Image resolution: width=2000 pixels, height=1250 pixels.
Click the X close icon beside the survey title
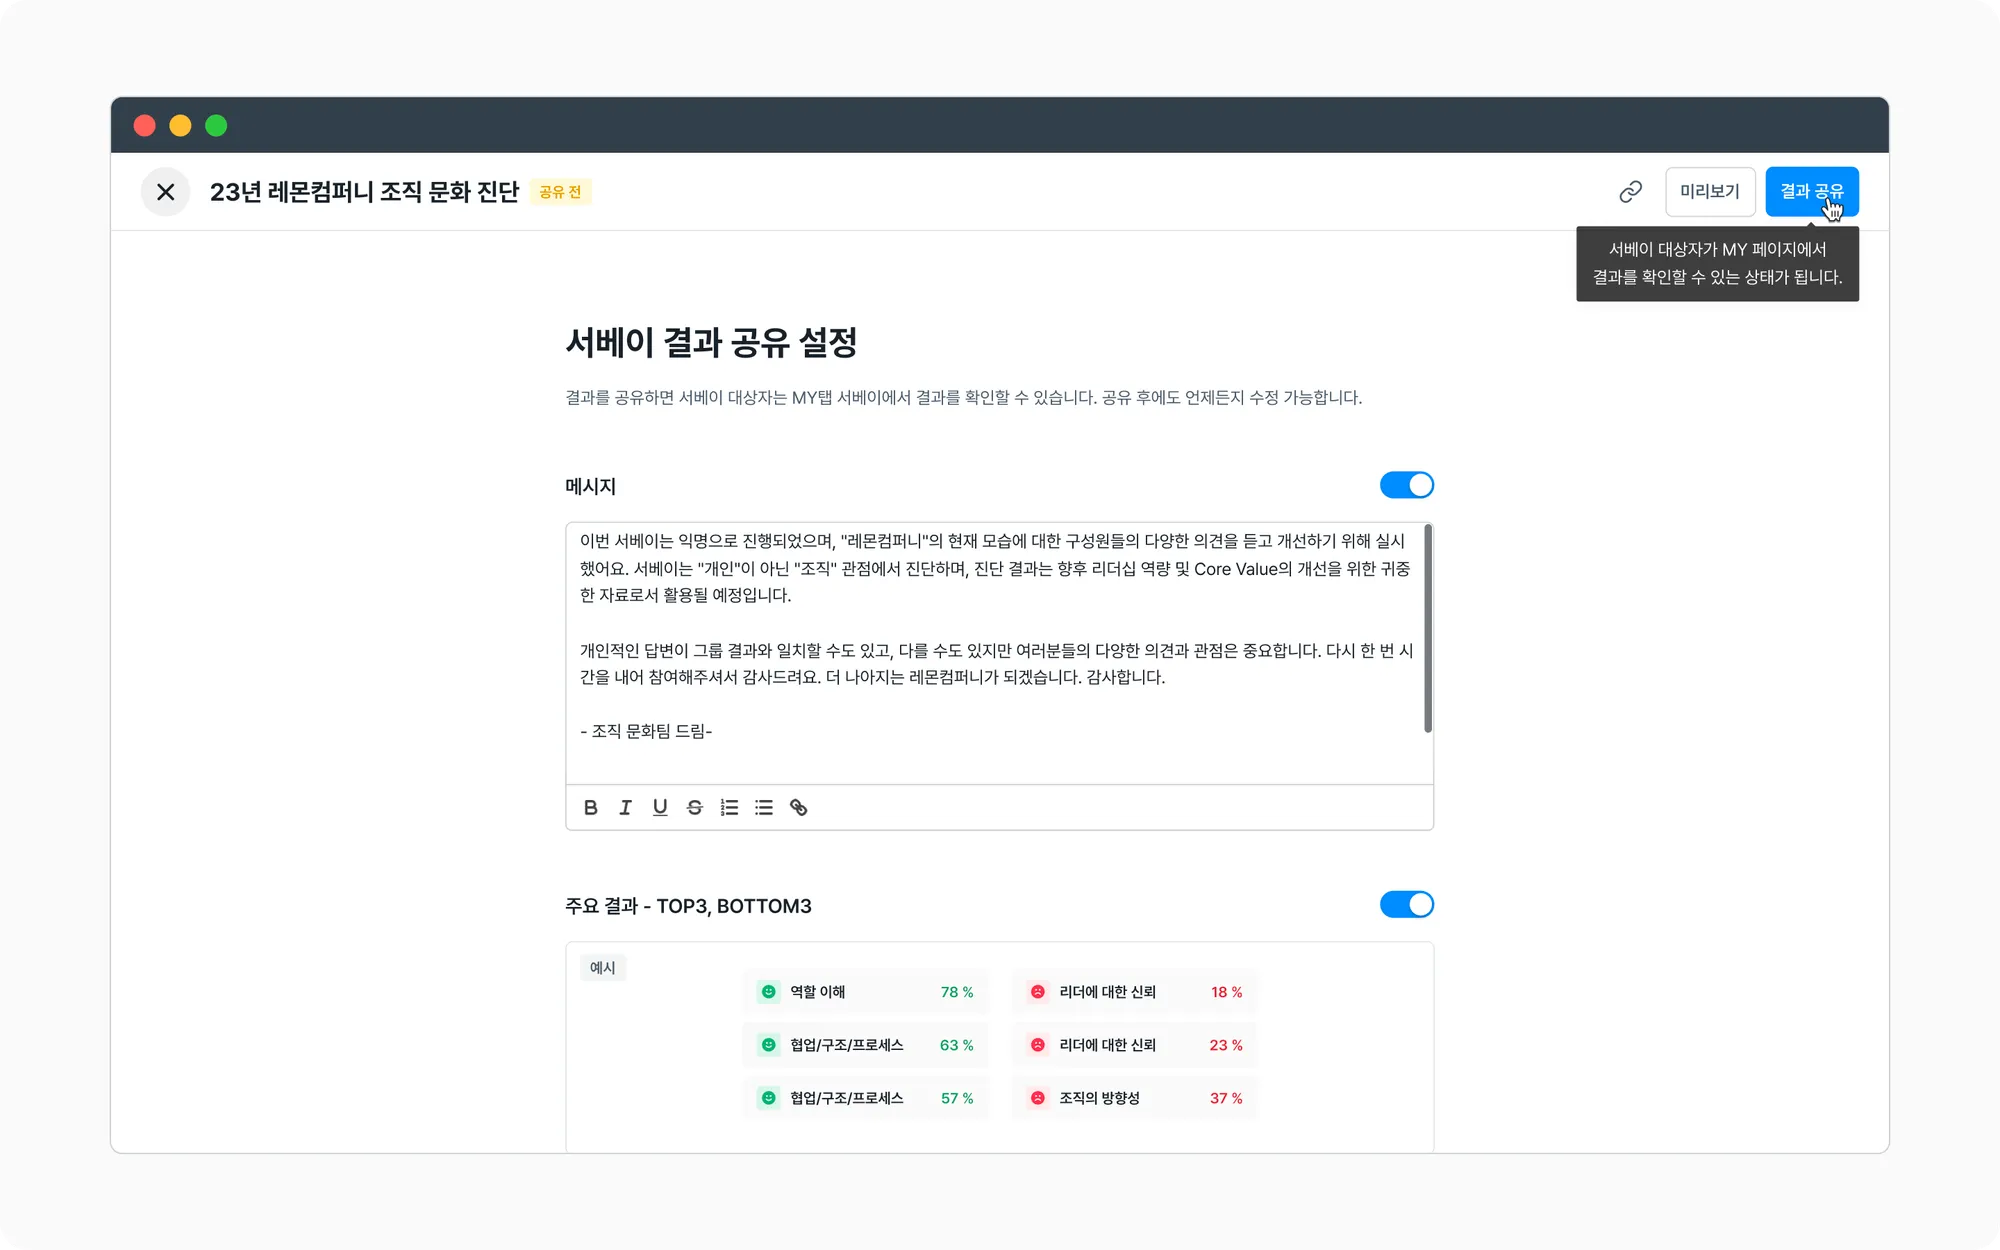[166, 192]
